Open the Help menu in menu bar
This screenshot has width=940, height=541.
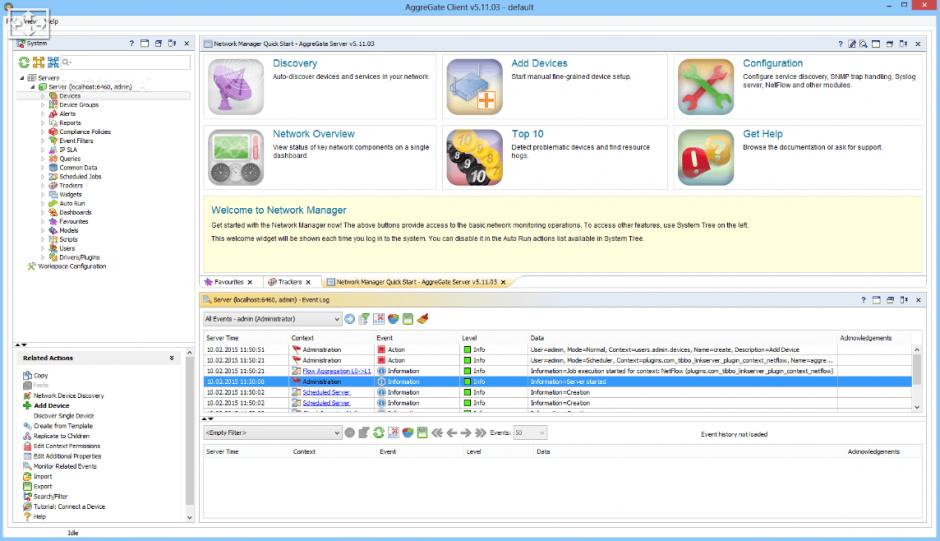(x=53, y=21)
